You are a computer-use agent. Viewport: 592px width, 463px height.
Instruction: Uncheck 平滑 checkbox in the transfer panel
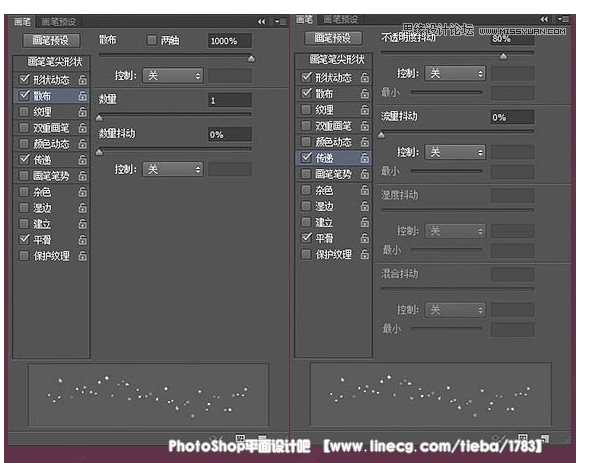coord(306,238)
